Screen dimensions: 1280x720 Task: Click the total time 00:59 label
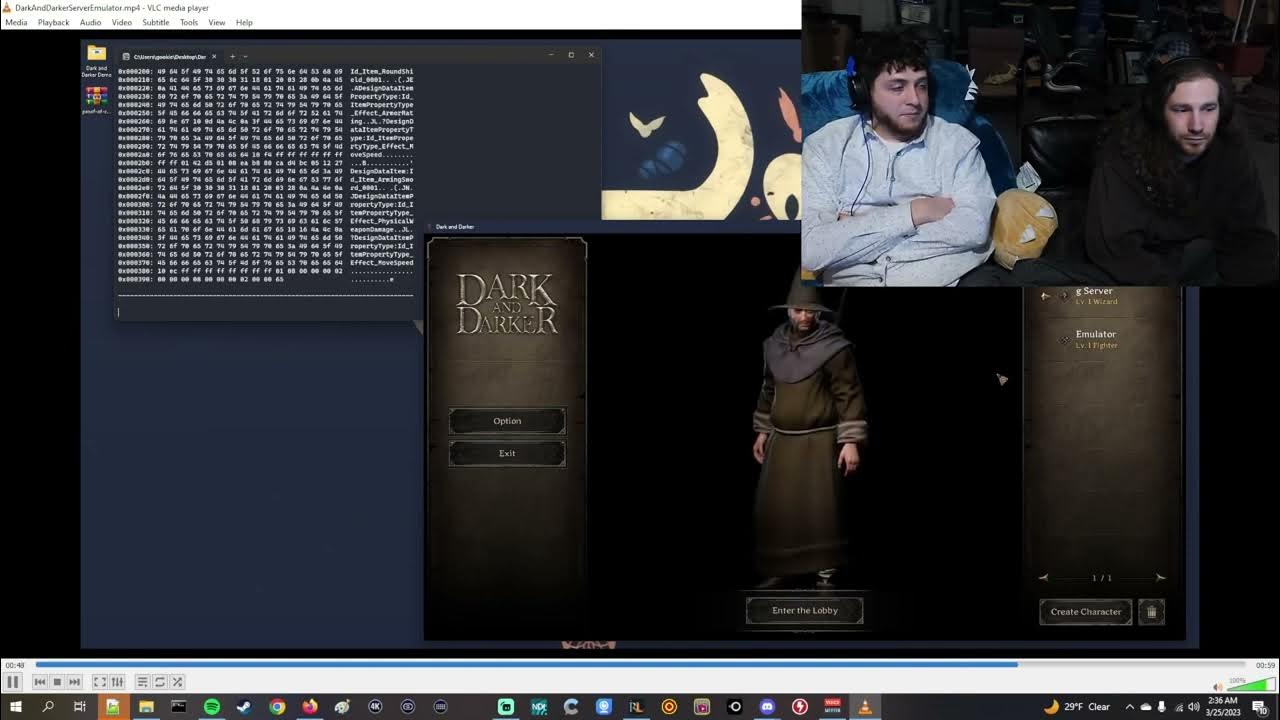pos(1265,665)
